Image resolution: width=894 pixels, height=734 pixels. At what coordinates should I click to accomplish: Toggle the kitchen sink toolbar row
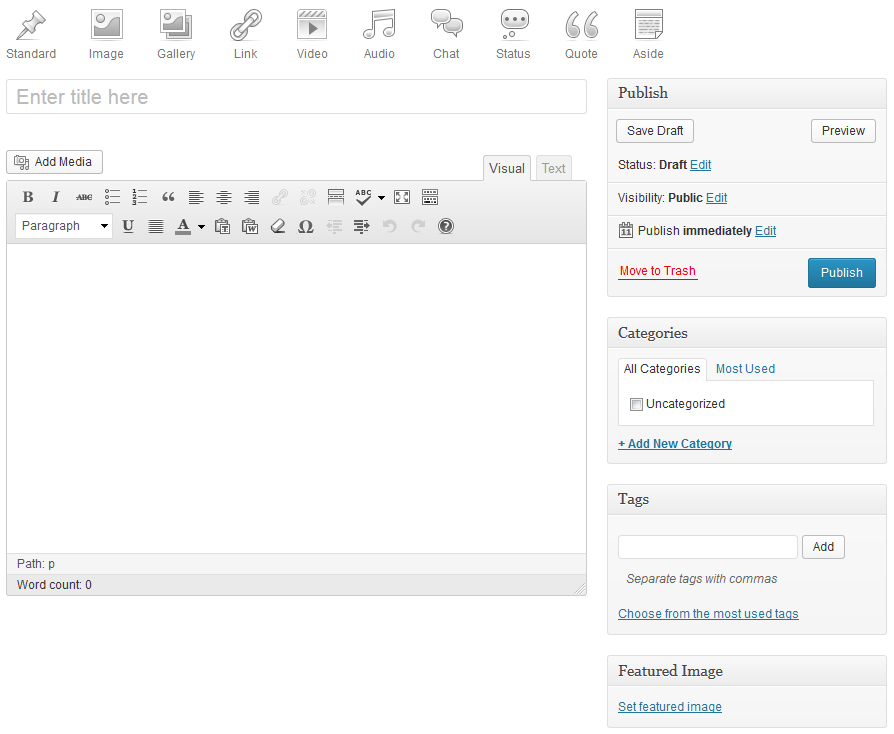(430, 197)
